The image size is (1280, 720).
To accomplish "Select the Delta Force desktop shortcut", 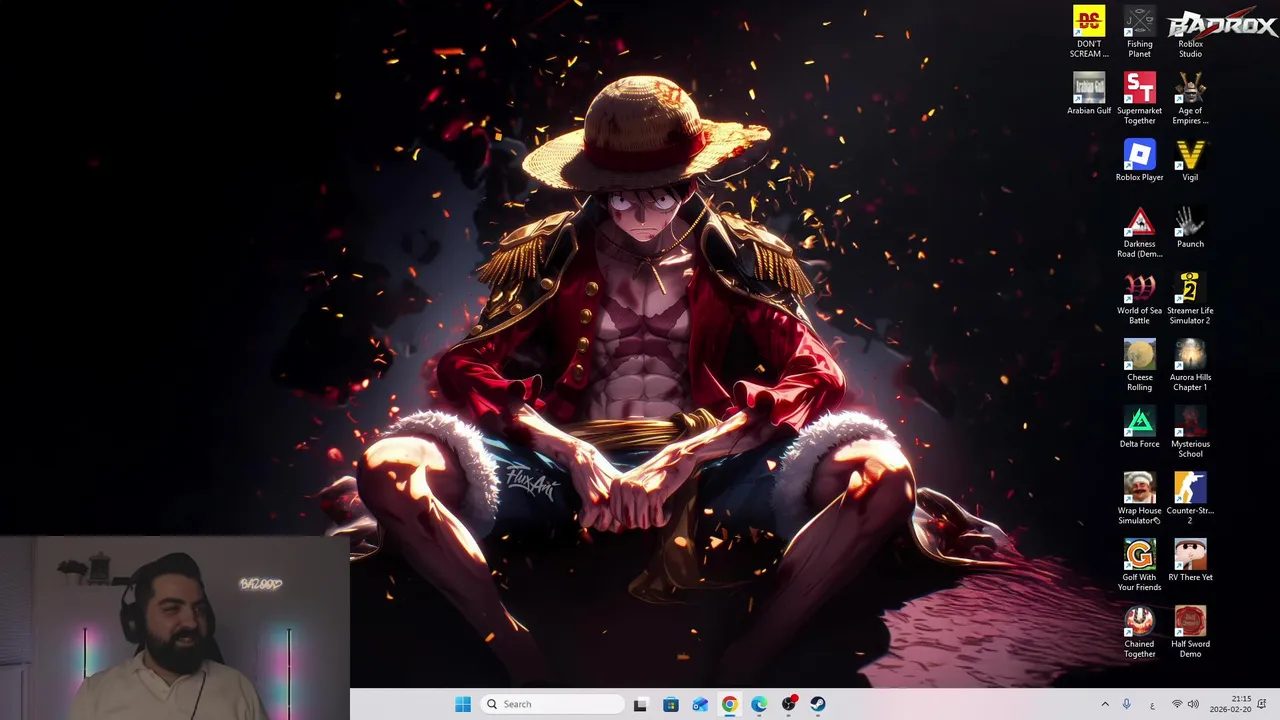I will (x=1139, y=428).
